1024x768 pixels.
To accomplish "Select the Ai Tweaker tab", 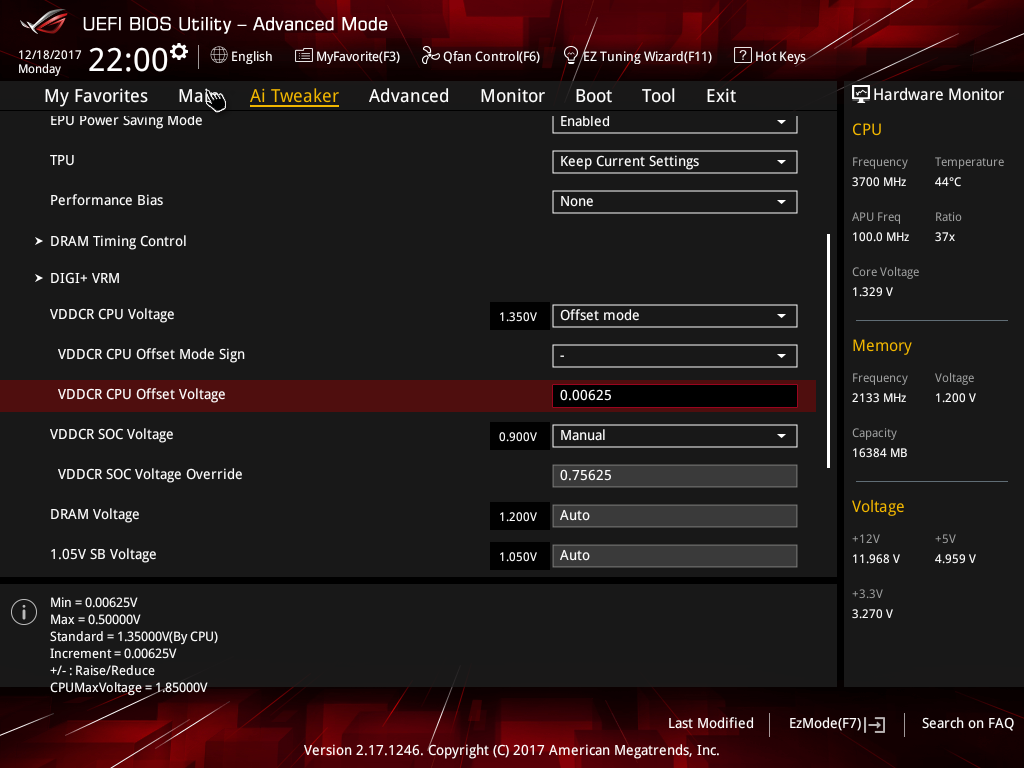I will (x=294, y=95).
